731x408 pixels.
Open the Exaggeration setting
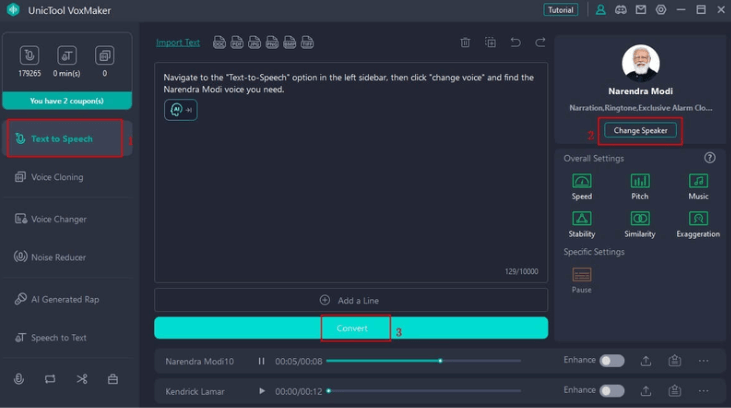coord(698,219)
